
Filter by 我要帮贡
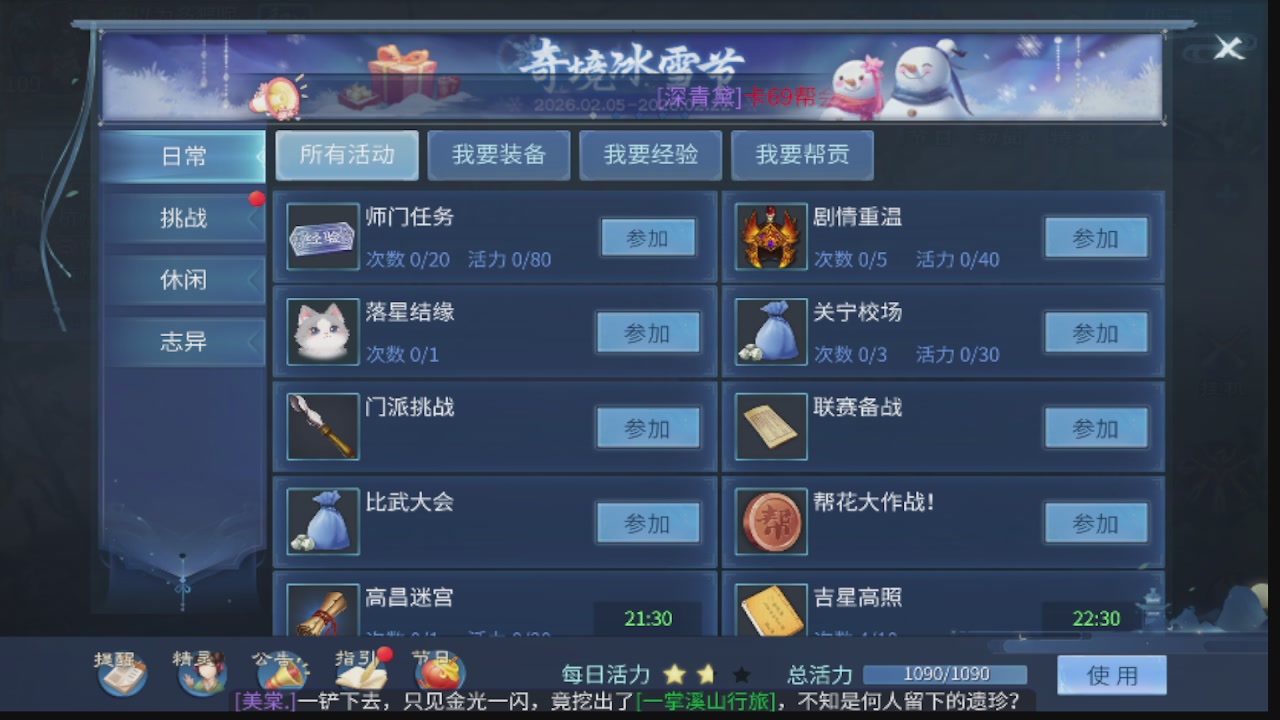pos(802,155)
